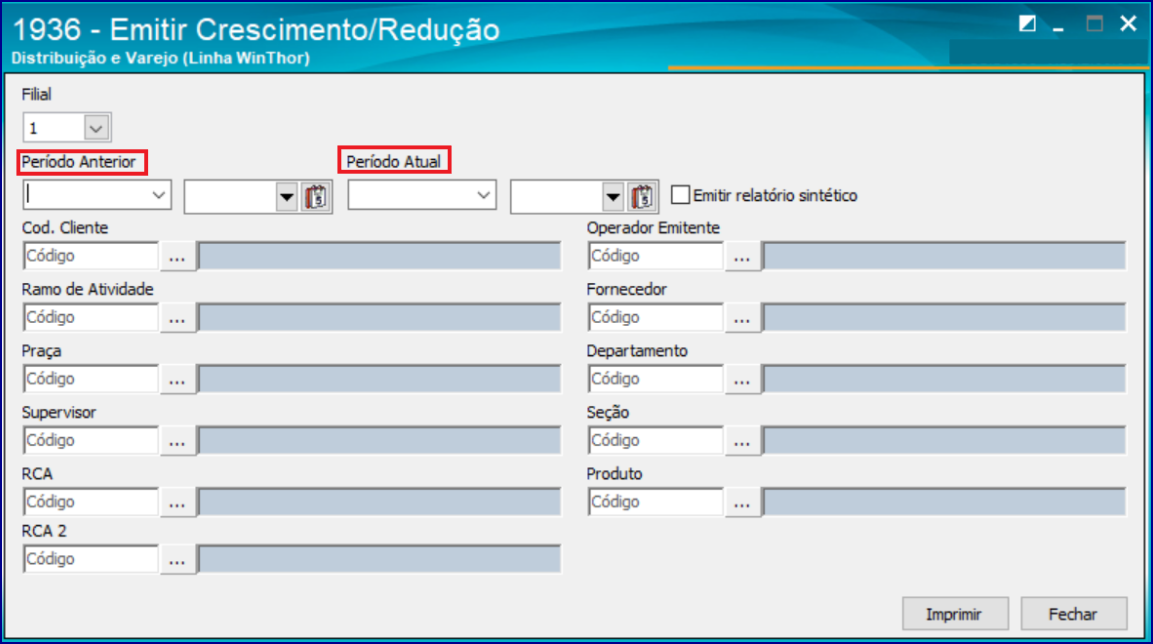This screenshot has height=644, width=1153.
Task: Open Supervisor lookup ellipsis button
Action: pos(177,440)
